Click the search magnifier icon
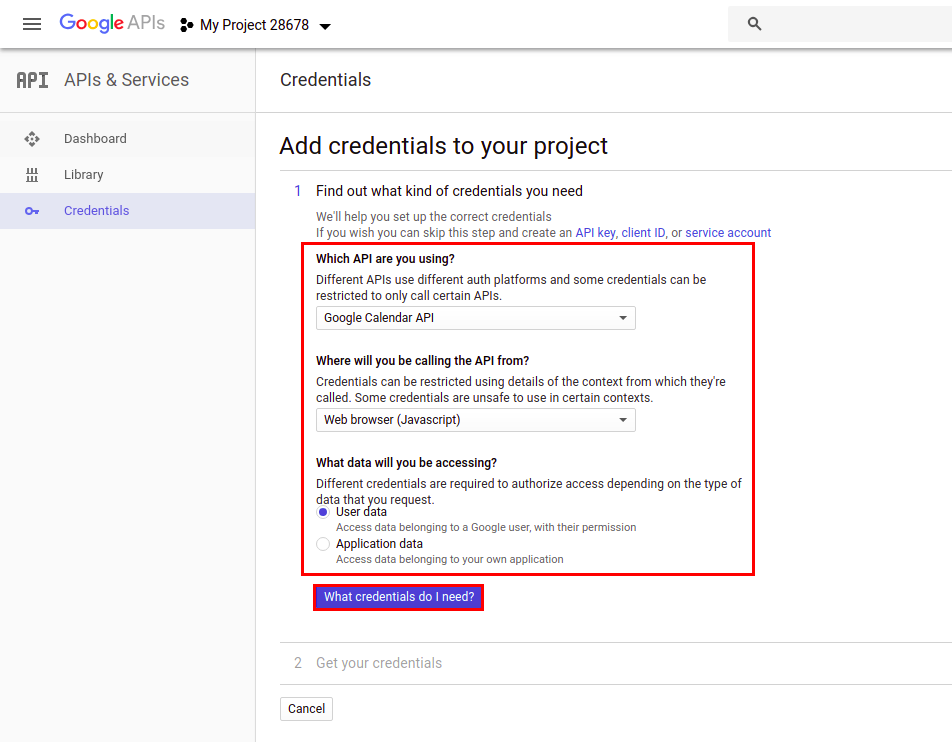The width and height of the screenshot is (952, 742). (754, 24)
